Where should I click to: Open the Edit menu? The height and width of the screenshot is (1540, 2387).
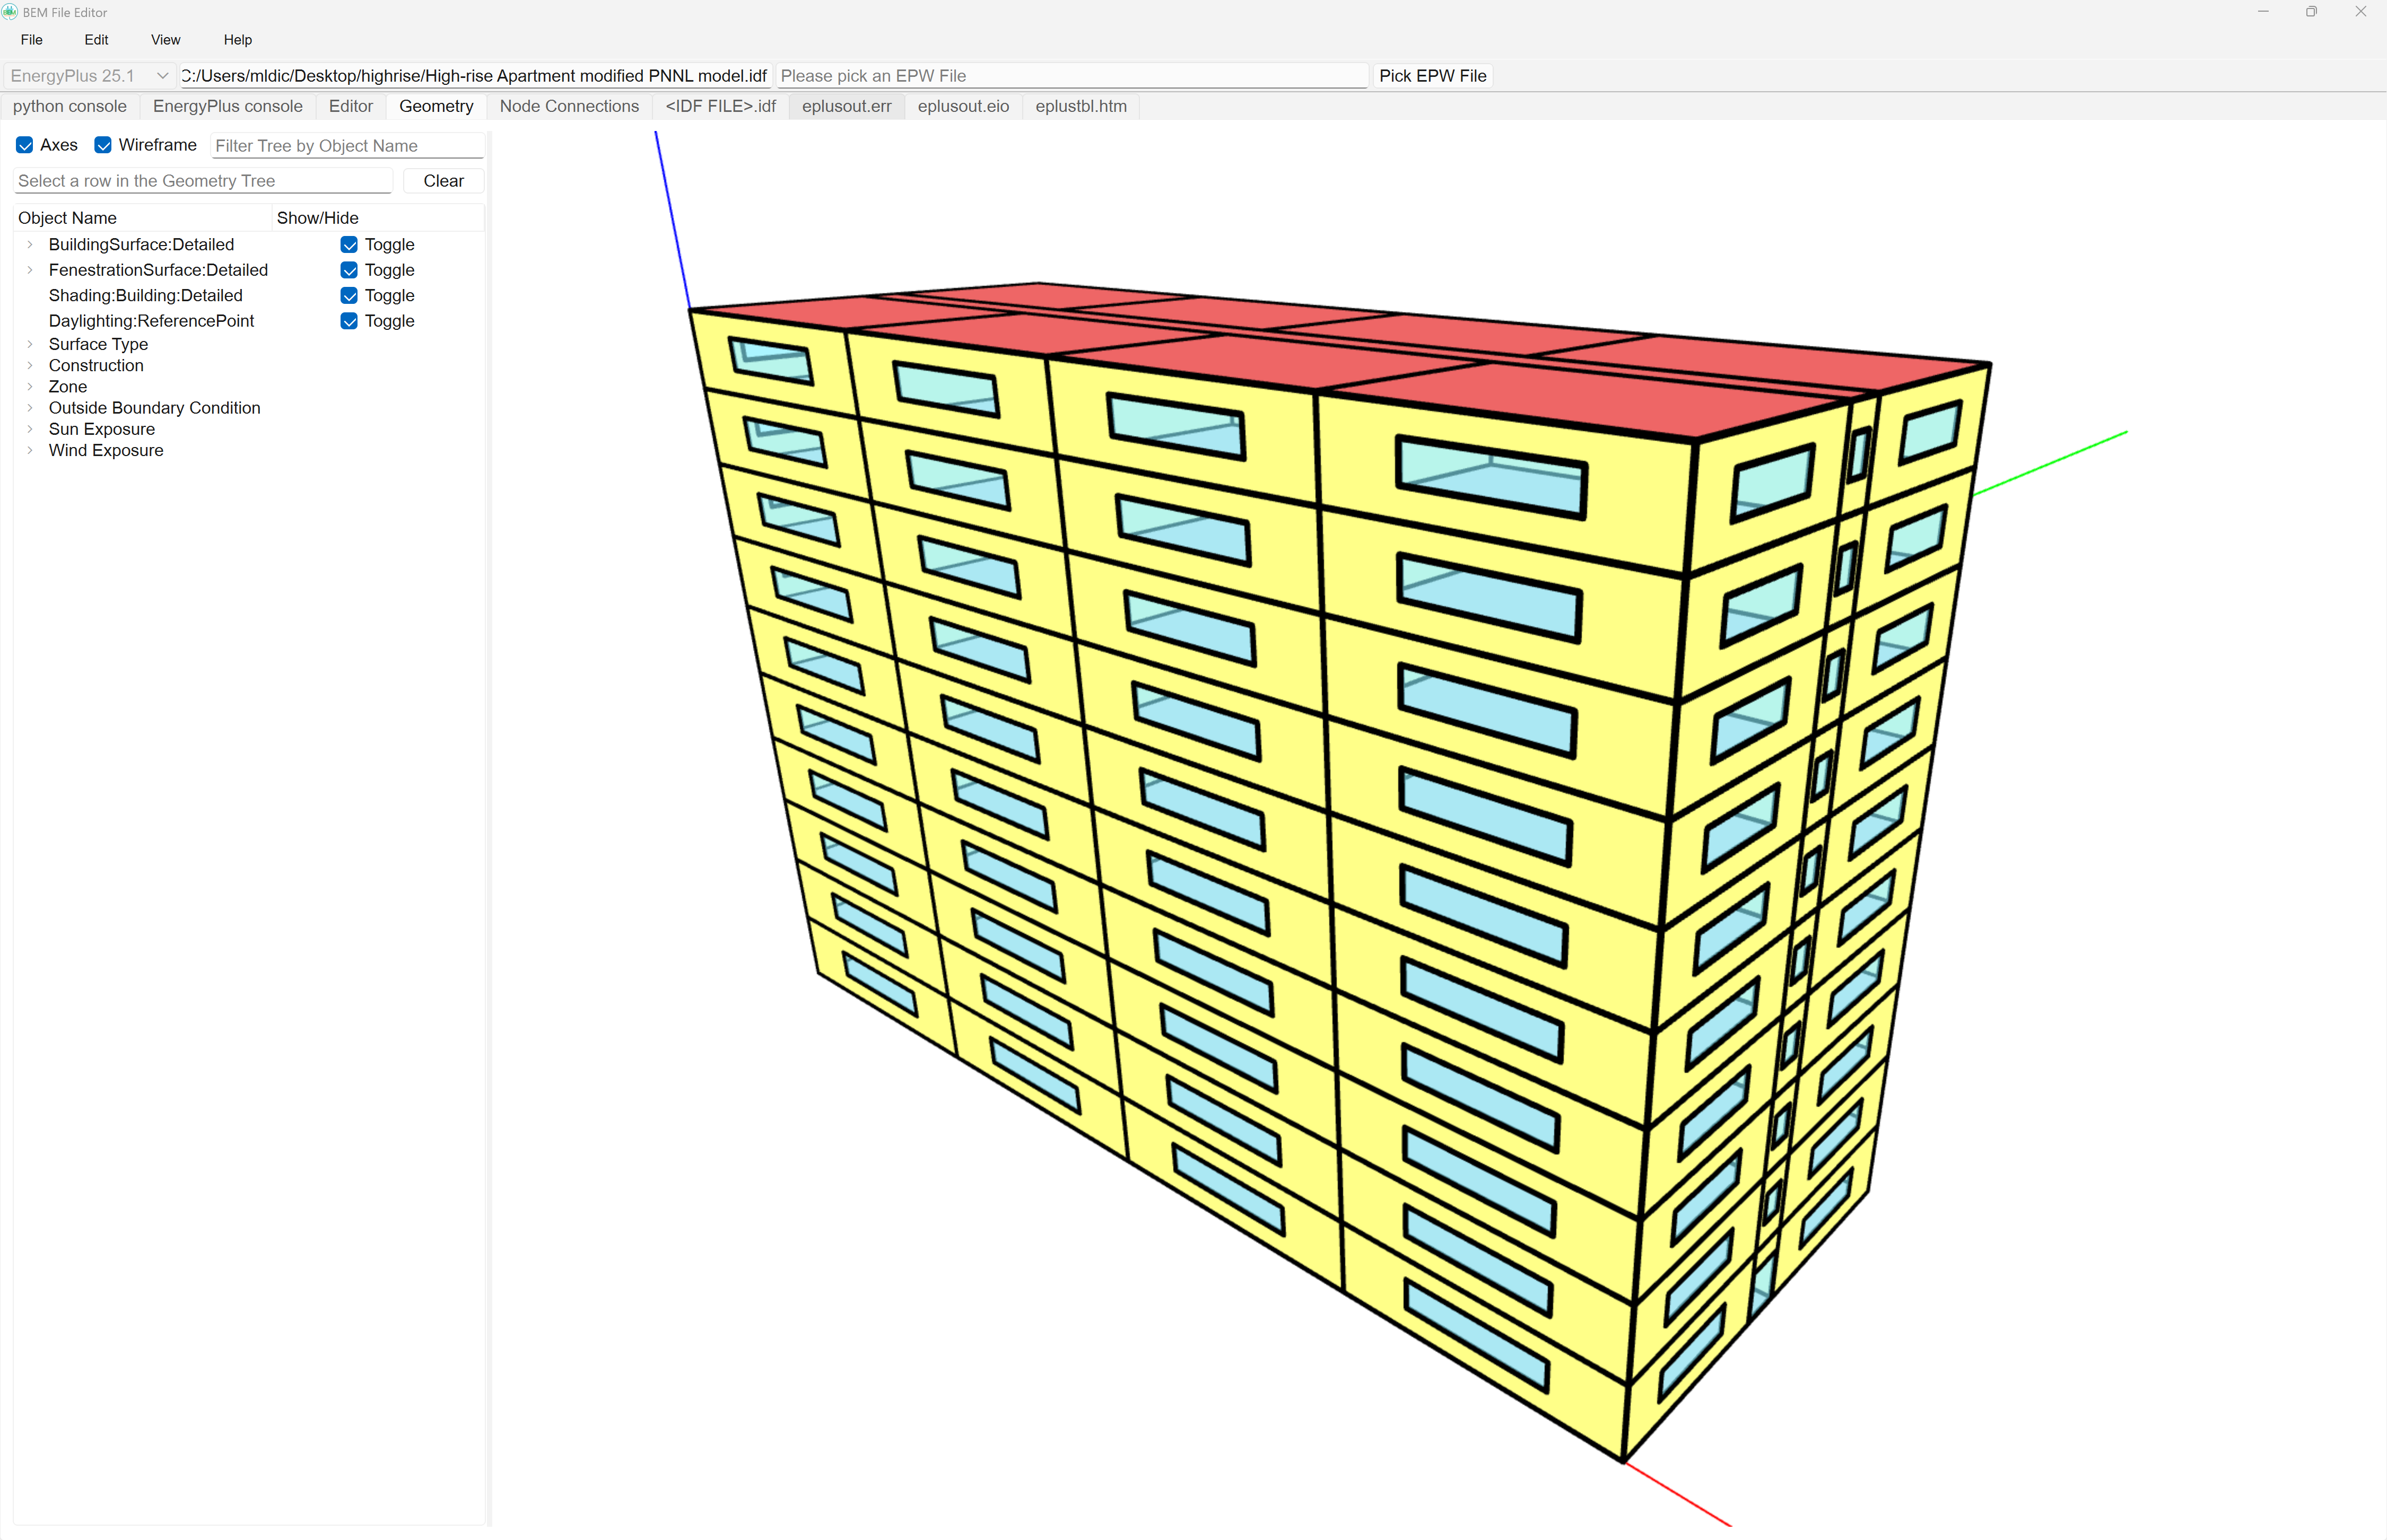pyautogui.click(x=96, y=40)
